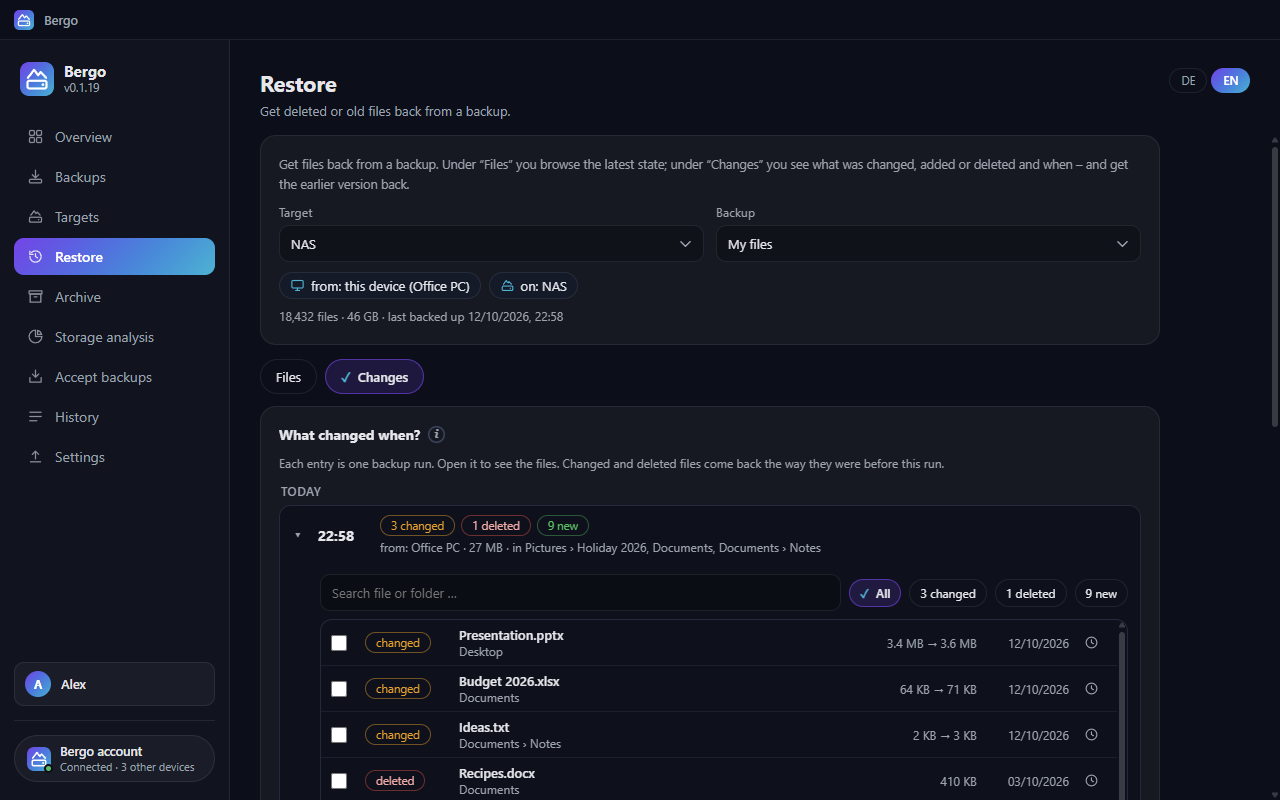Screen dimensions: 1280x800
Task: Open the Backup dropdown showing My files
Action: (x=928, y=244)
